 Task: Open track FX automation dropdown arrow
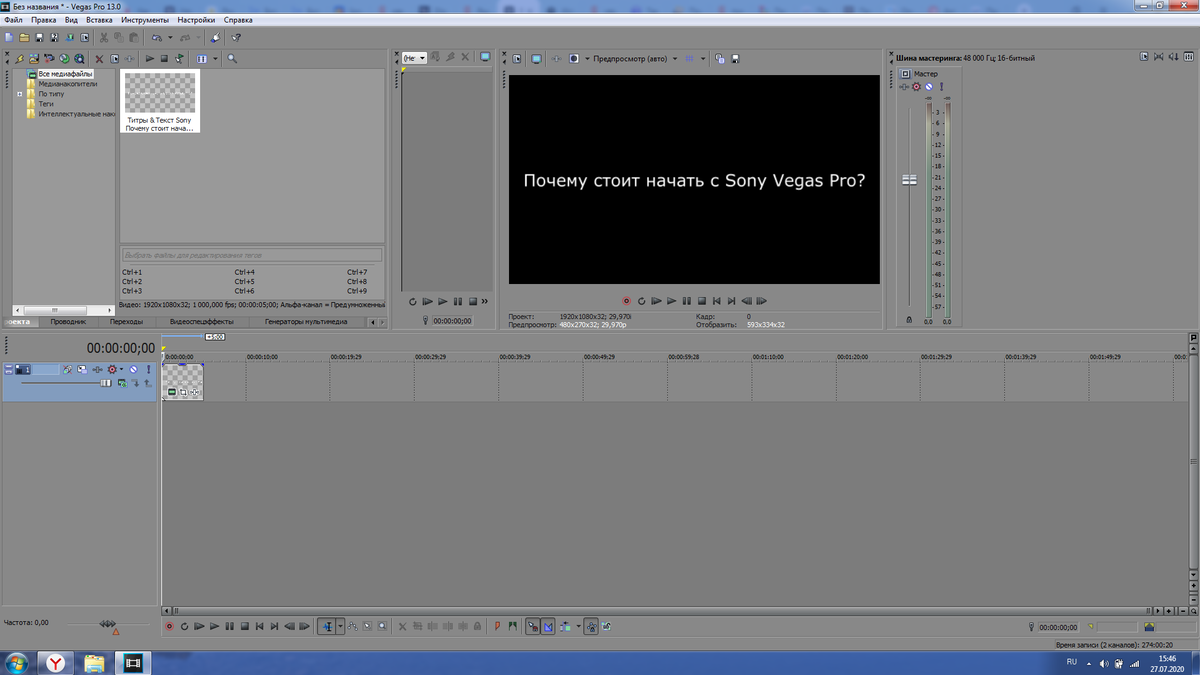click(121, 369)
